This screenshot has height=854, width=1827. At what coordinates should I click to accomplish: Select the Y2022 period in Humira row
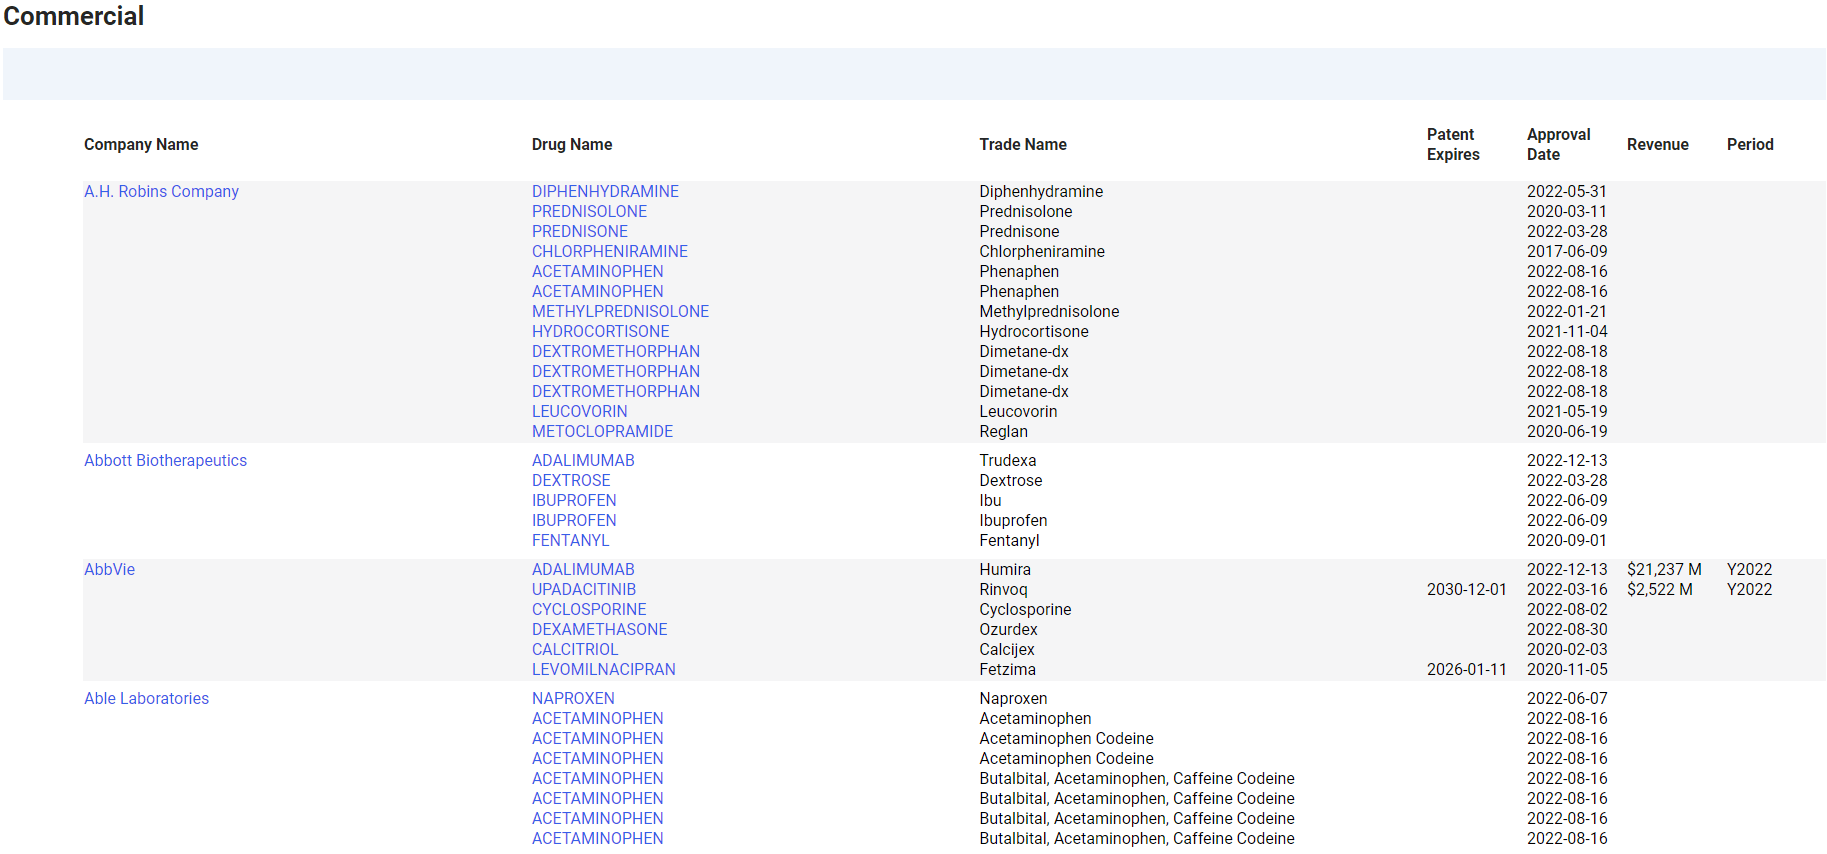[1749, 569]
